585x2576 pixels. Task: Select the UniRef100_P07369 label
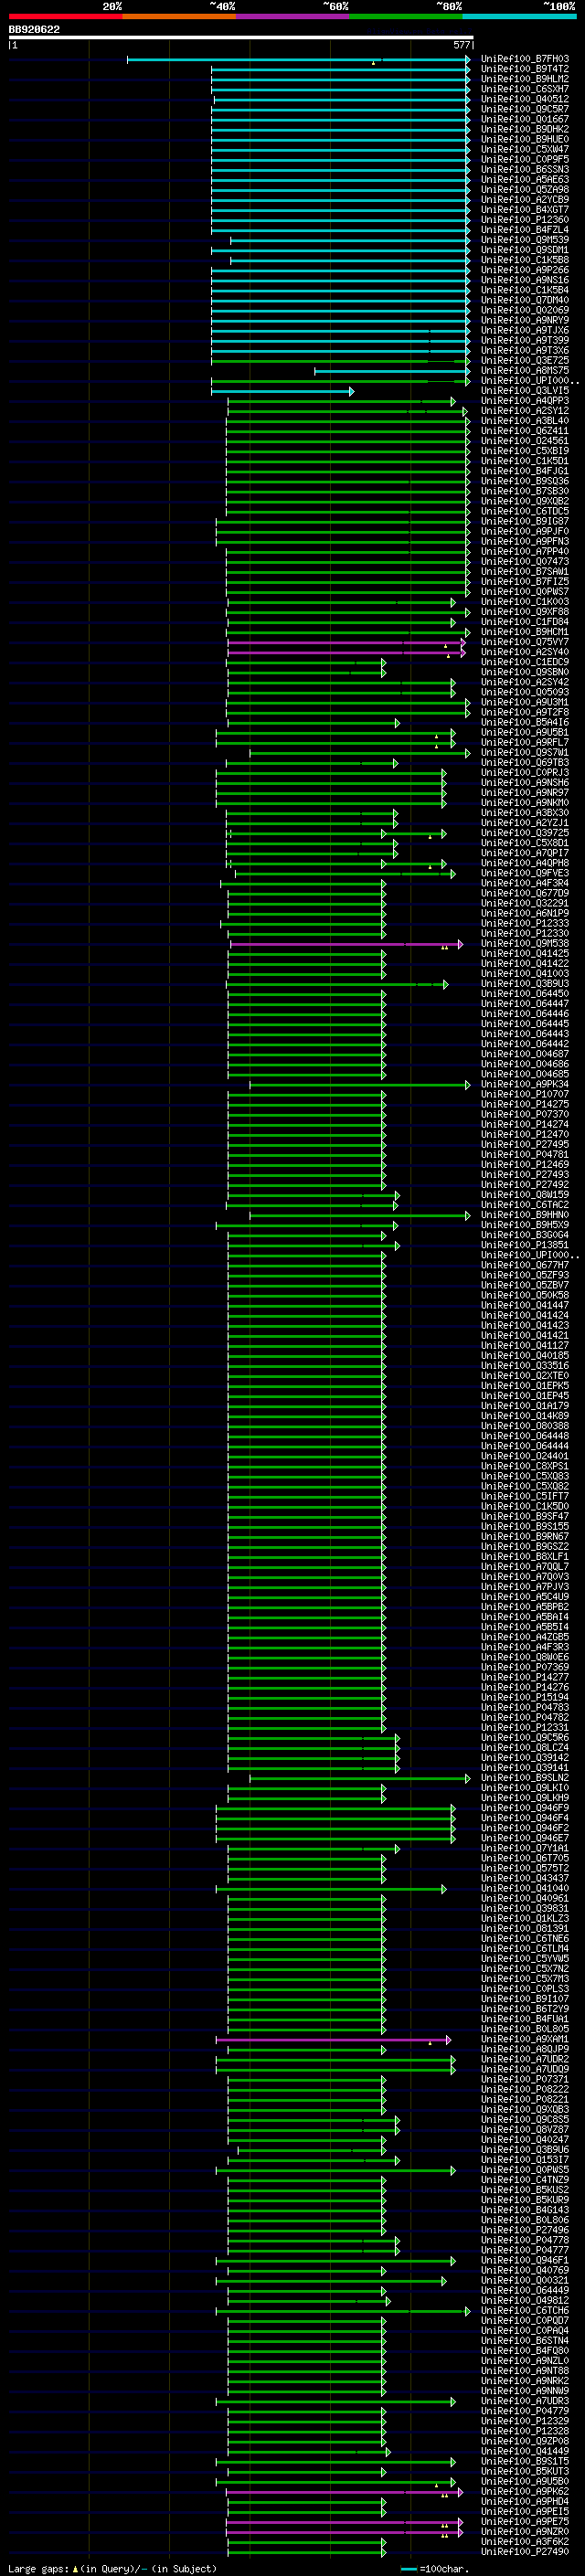point(525,1668)
